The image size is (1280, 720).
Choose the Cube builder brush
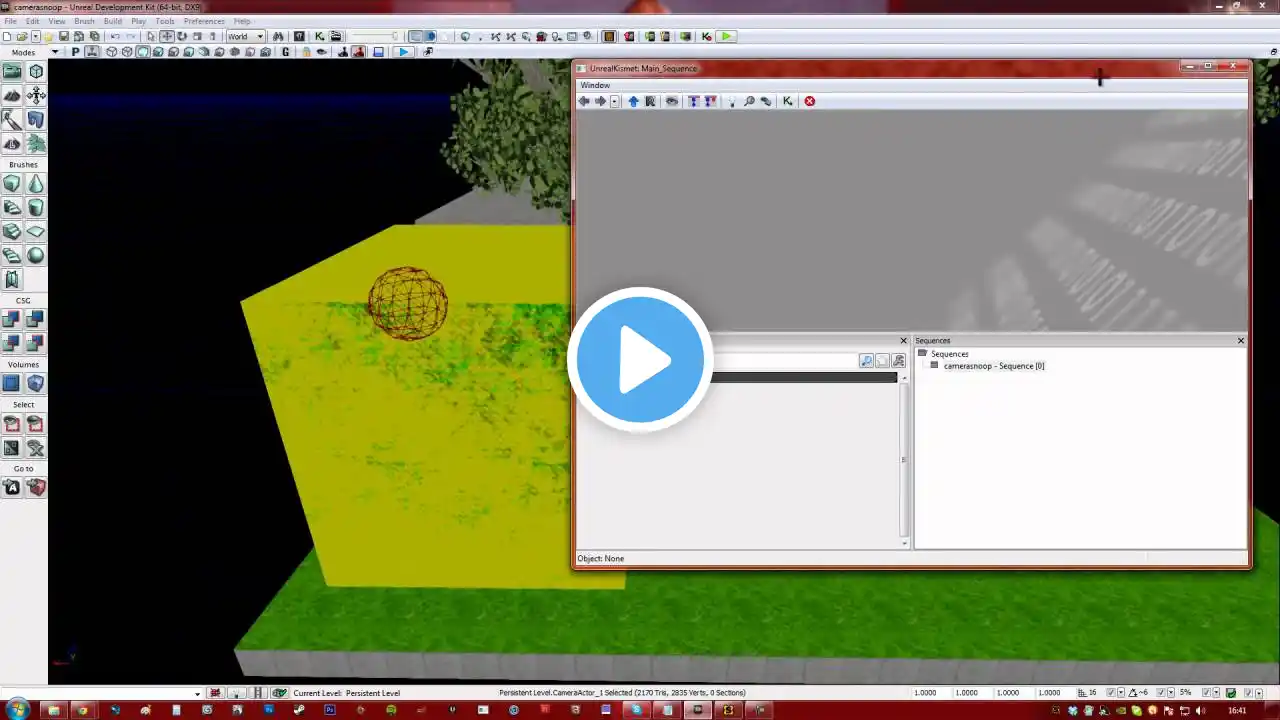click(x=12, y=184)
